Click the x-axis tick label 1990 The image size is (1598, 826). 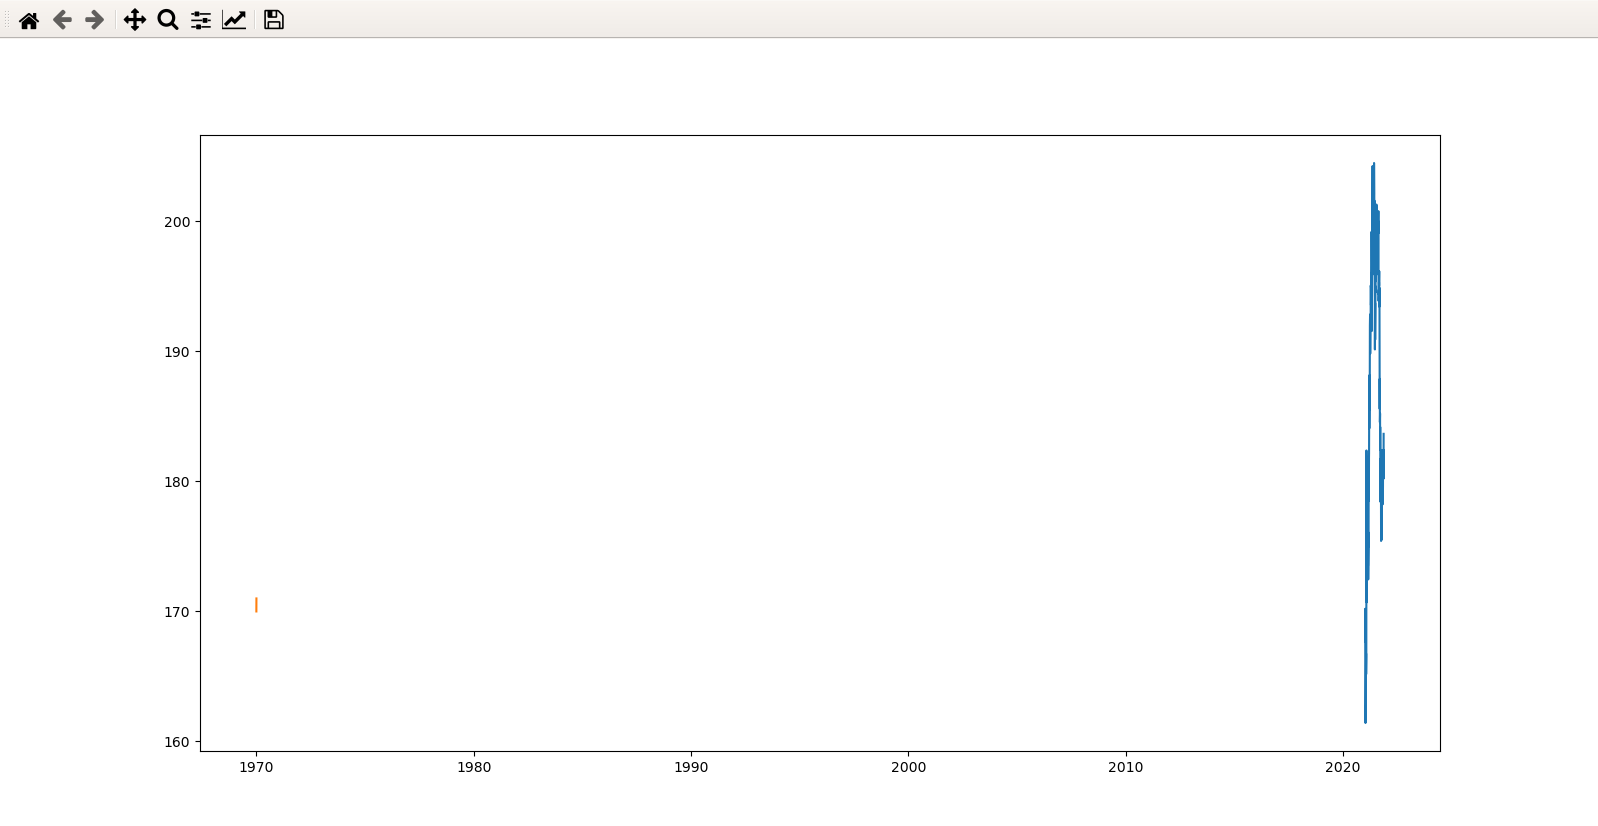click(x=691, y=767)
